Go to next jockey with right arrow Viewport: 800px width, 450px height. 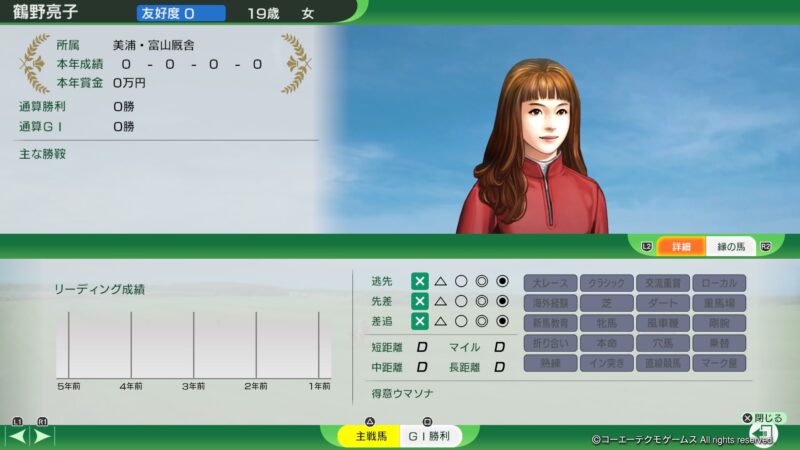[x=42, y=437]
